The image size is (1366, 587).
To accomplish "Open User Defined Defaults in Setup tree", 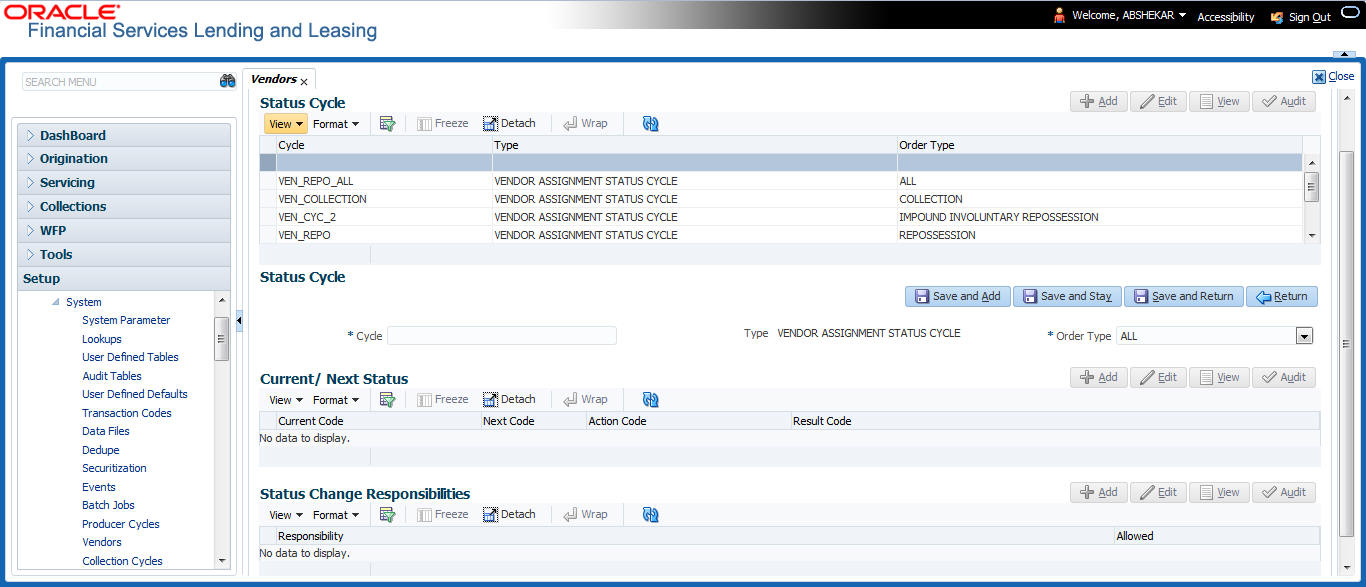I will [x=135, y=394].
